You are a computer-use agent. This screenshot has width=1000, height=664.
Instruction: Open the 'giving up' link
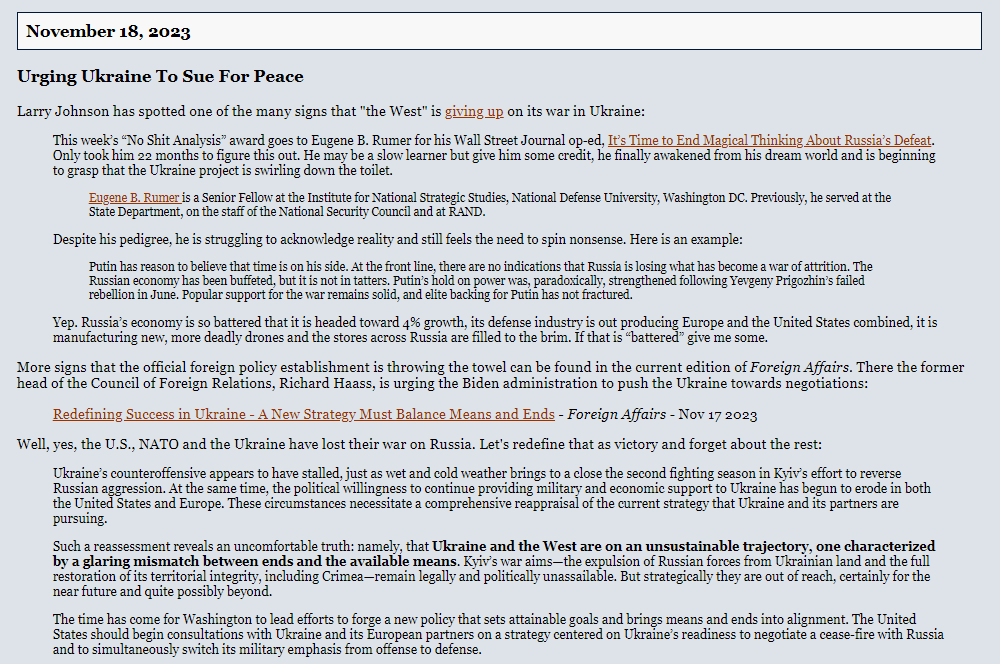coord(474,111)
